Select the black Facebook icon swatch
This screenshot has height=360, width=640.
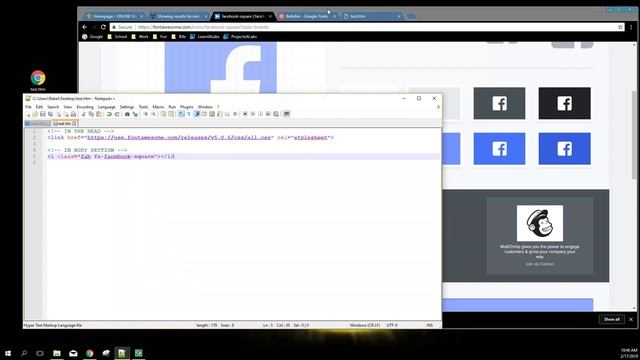[x=564, y=103]
